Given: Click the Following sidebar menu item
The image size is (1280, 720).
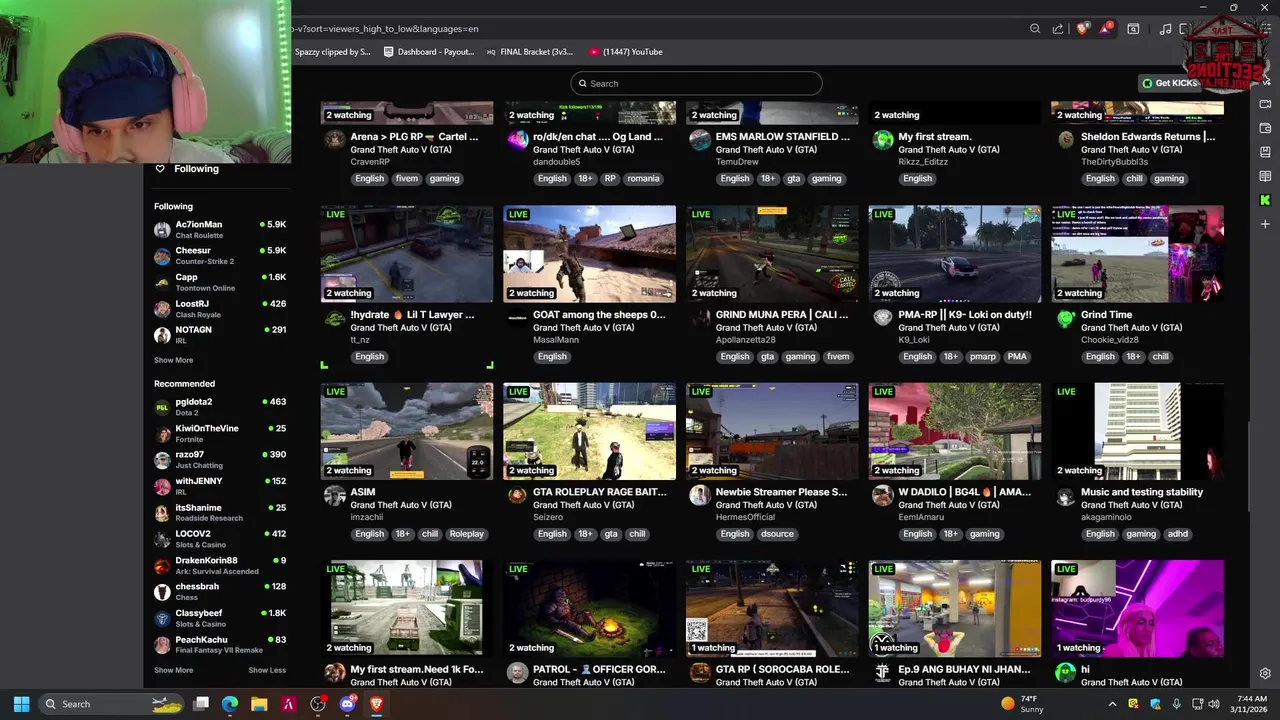Looking at the screenshot, I should 196,169.
